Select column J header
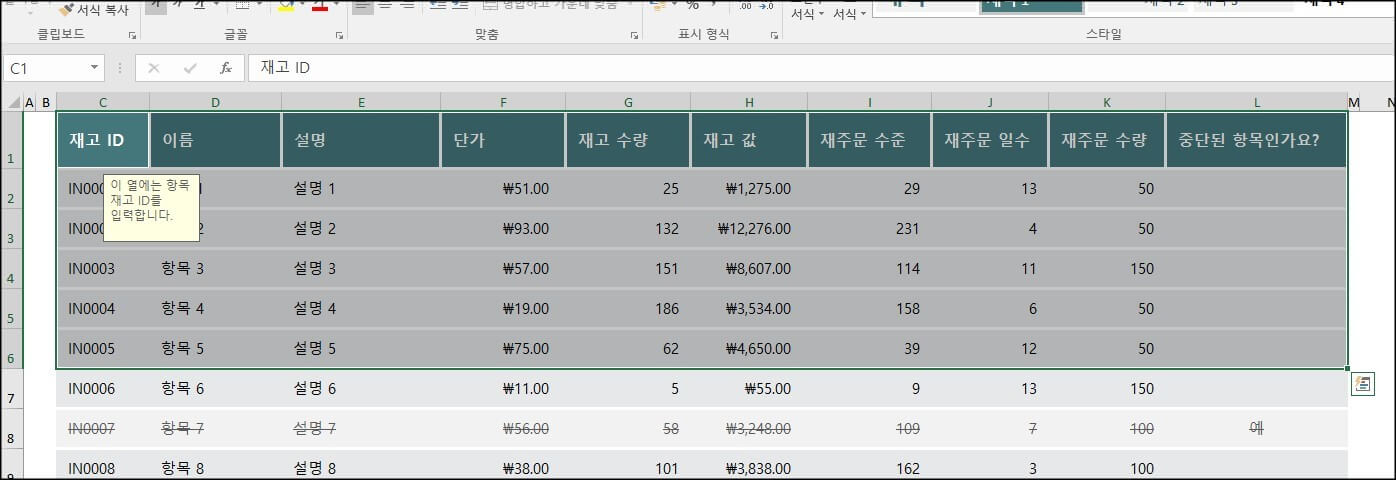1396x480 pixels. (990, 102)
